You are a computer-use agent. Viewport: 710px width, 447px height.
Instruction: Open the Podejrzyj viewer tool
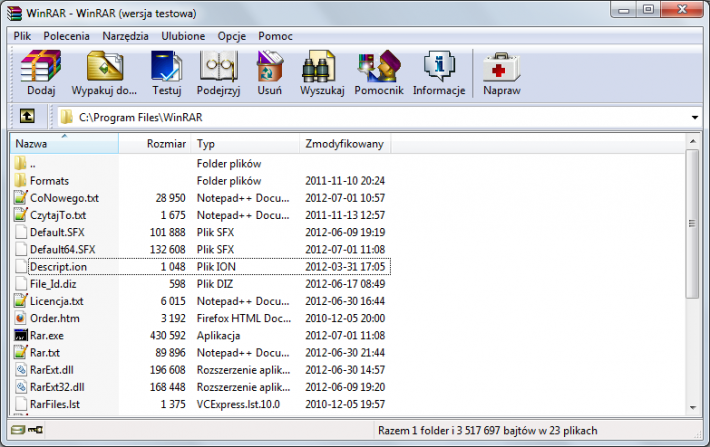click(218, 66)
